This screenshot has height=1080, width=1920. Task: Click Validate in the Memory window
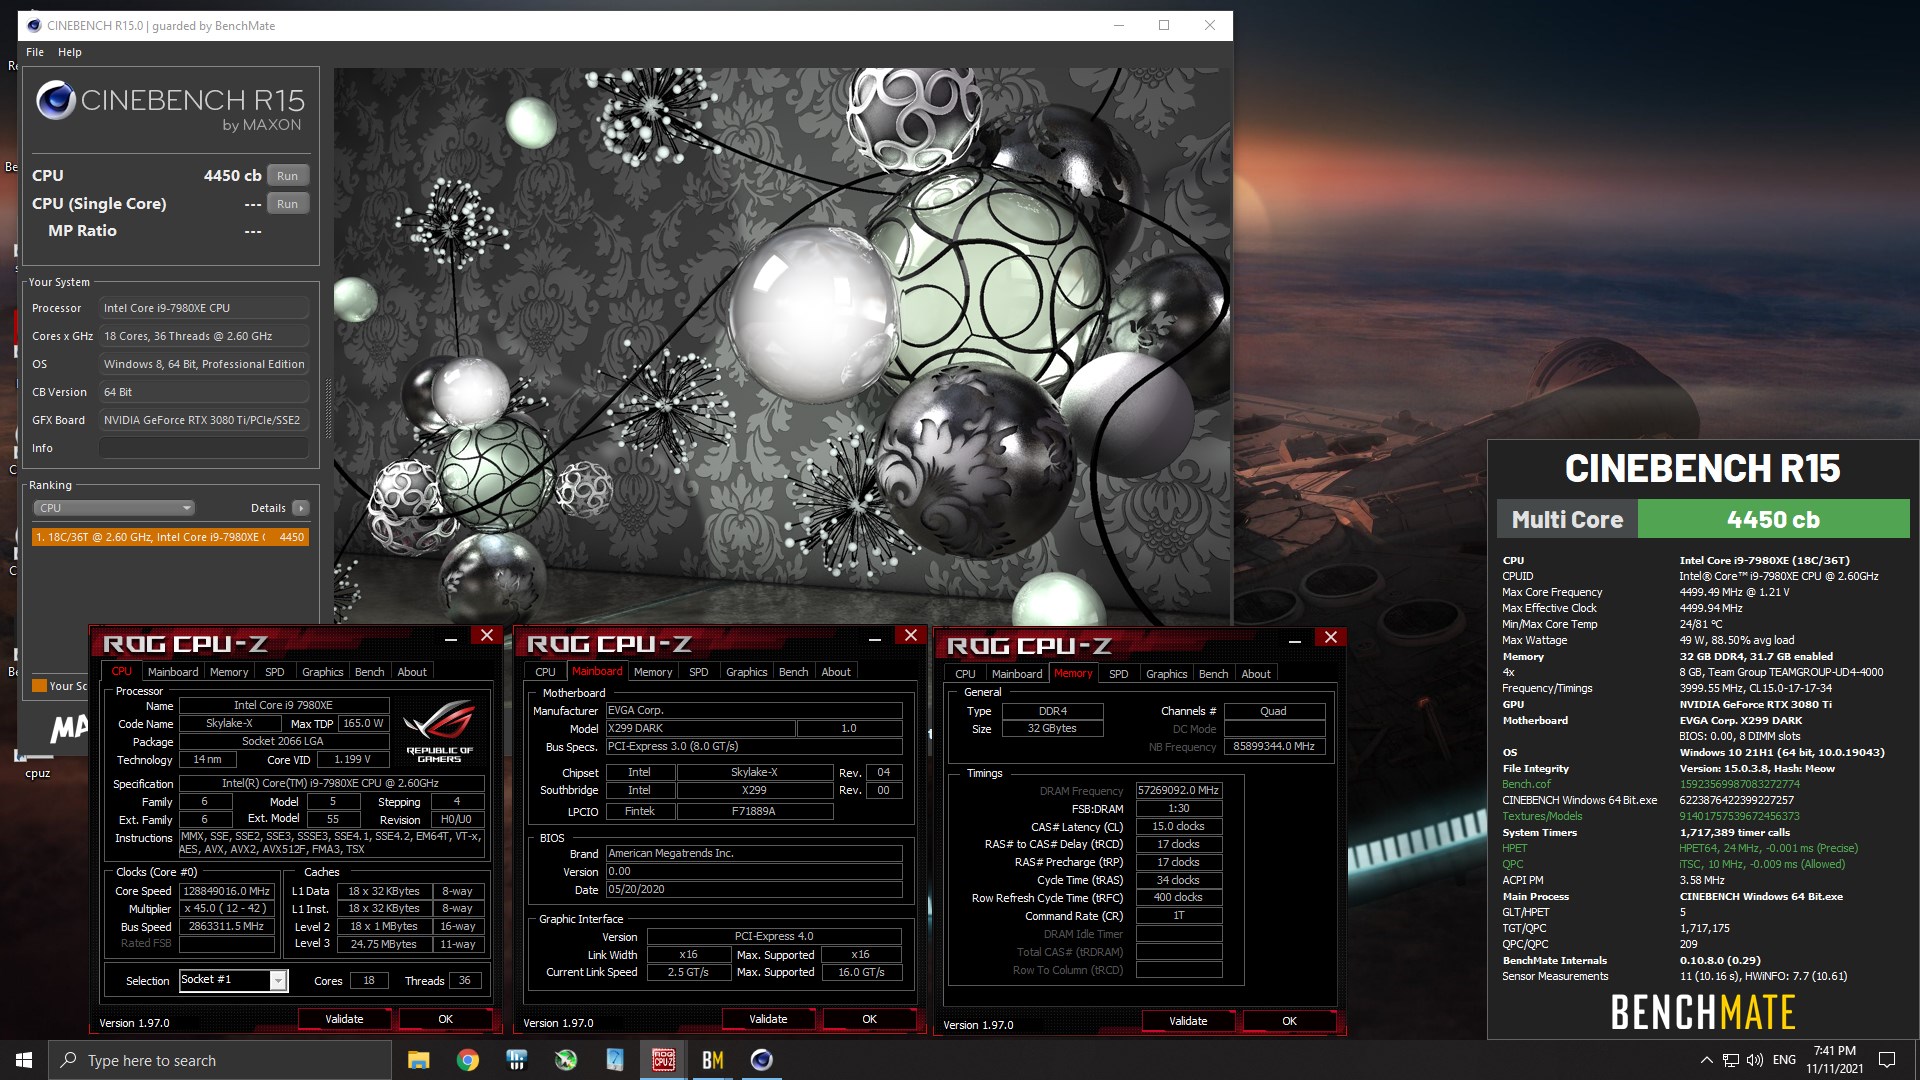pyautogui.click(x=1188, y=1021)
